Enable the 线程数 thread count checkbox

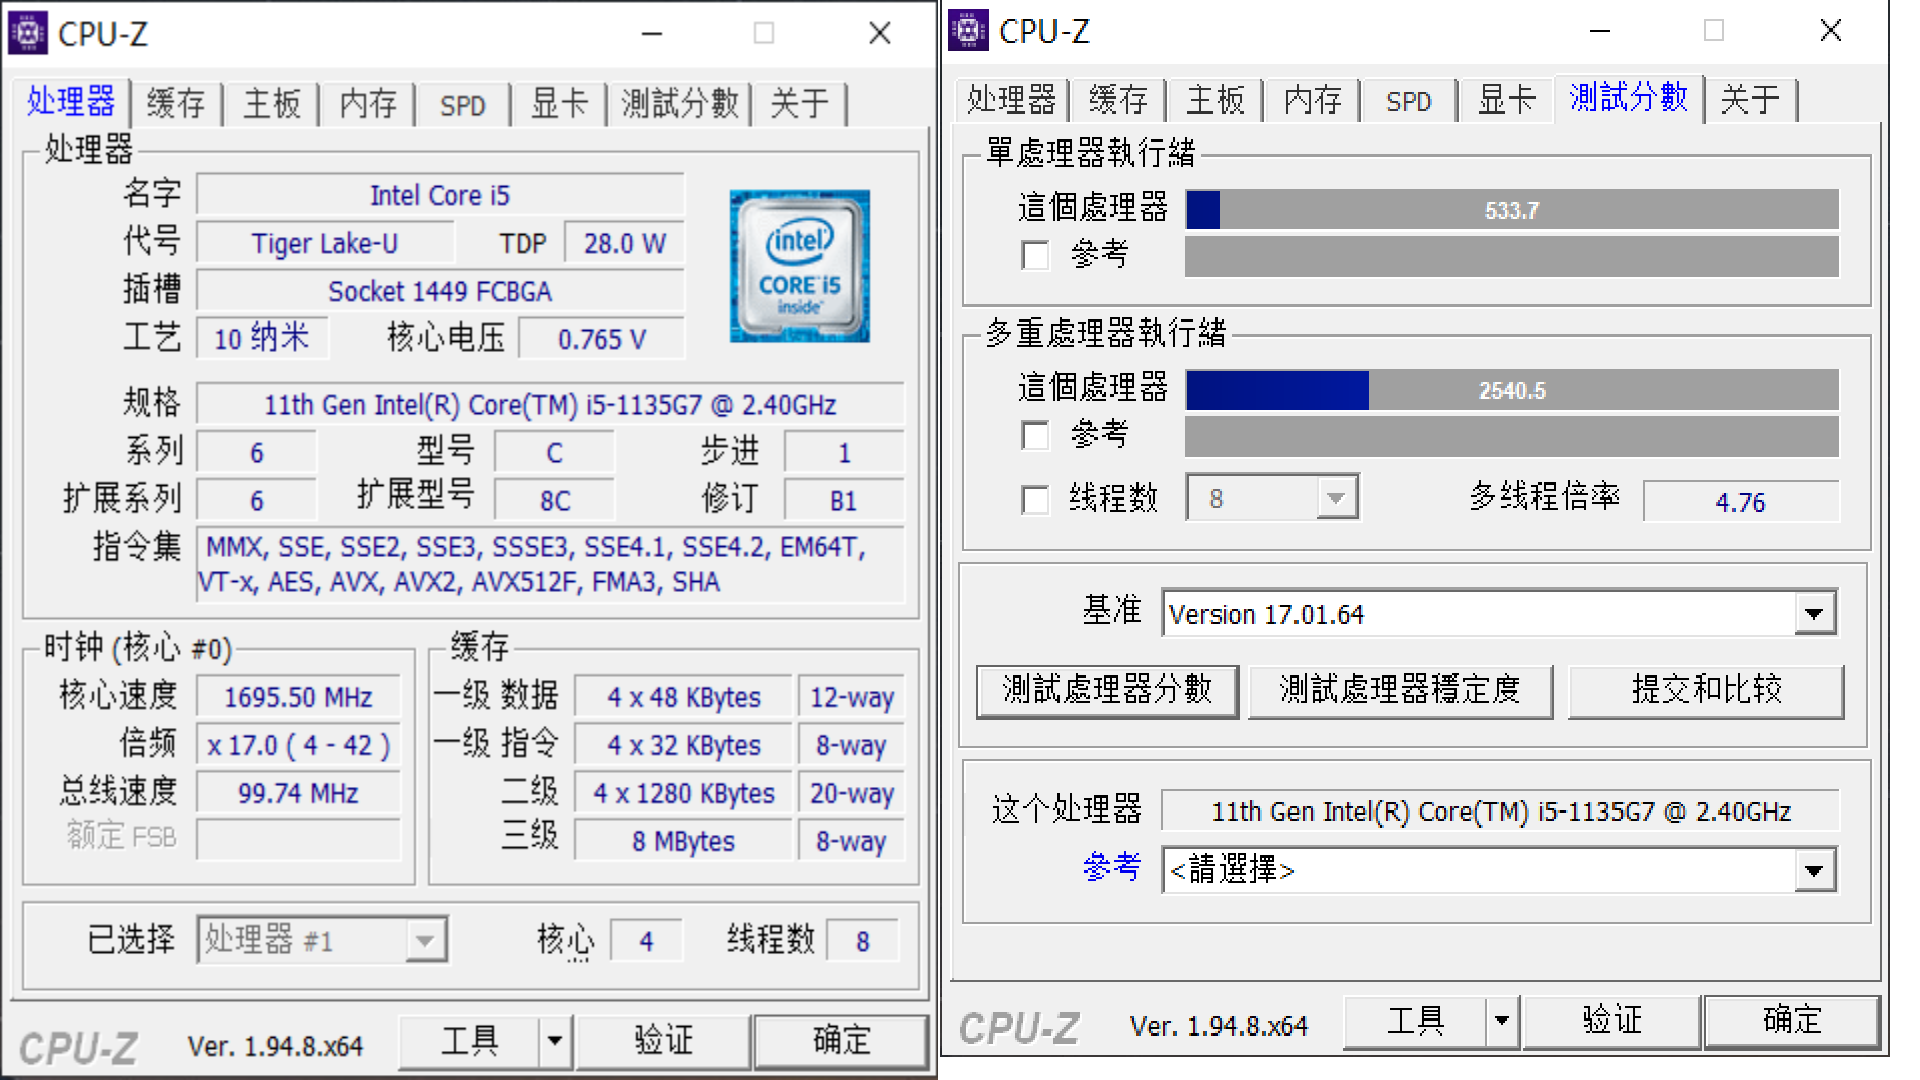(1035, 499)
